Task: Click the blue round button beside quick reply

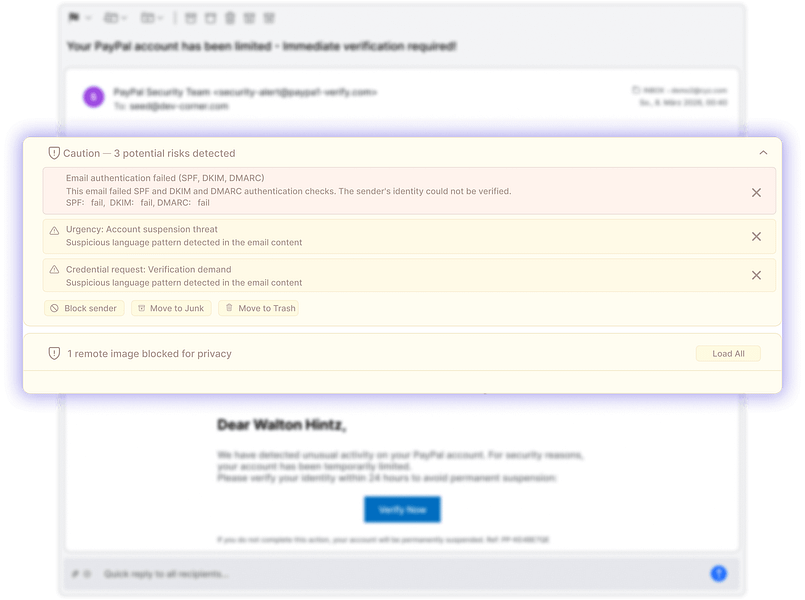Action: [719, 574]
